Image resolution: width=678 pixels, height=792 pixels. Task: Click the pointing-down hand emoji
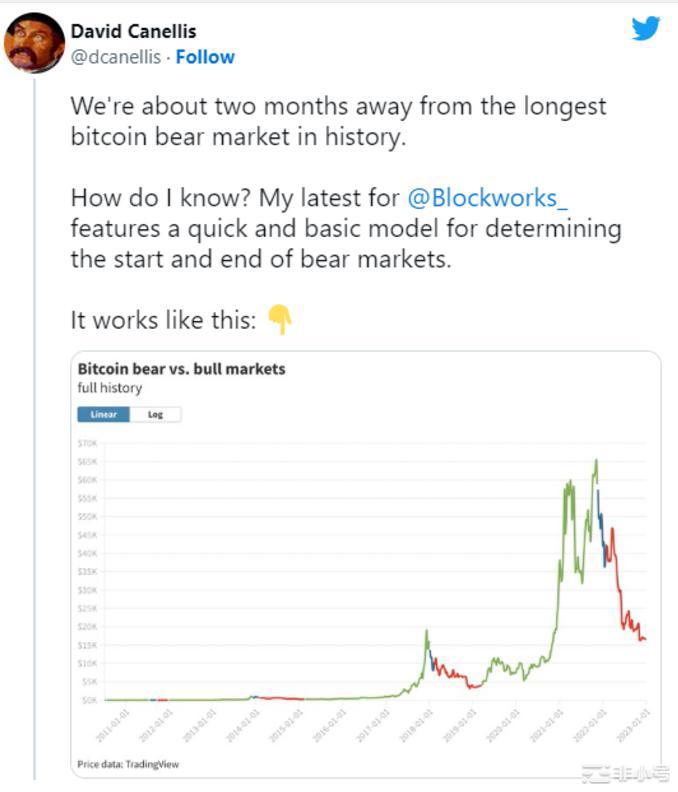(x=280, y=320)
